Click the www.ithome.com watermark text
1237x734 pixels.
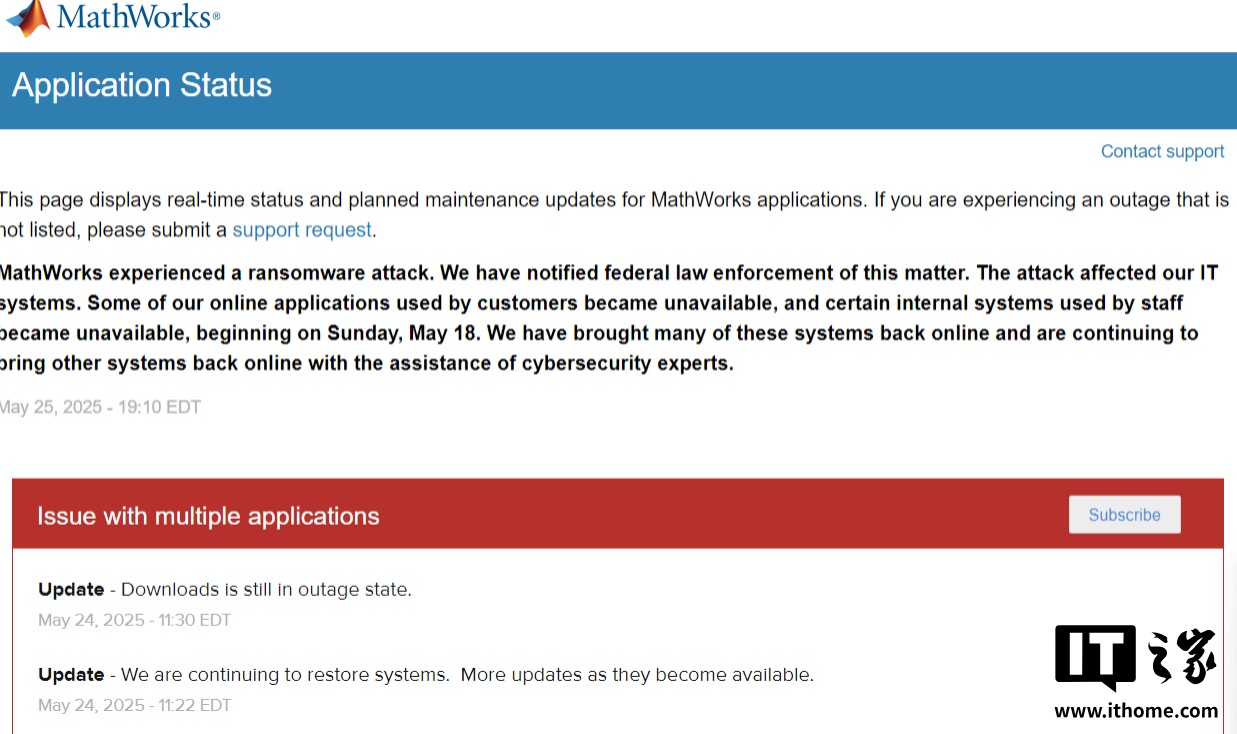pyautogui.click(x=1136, y=711)
